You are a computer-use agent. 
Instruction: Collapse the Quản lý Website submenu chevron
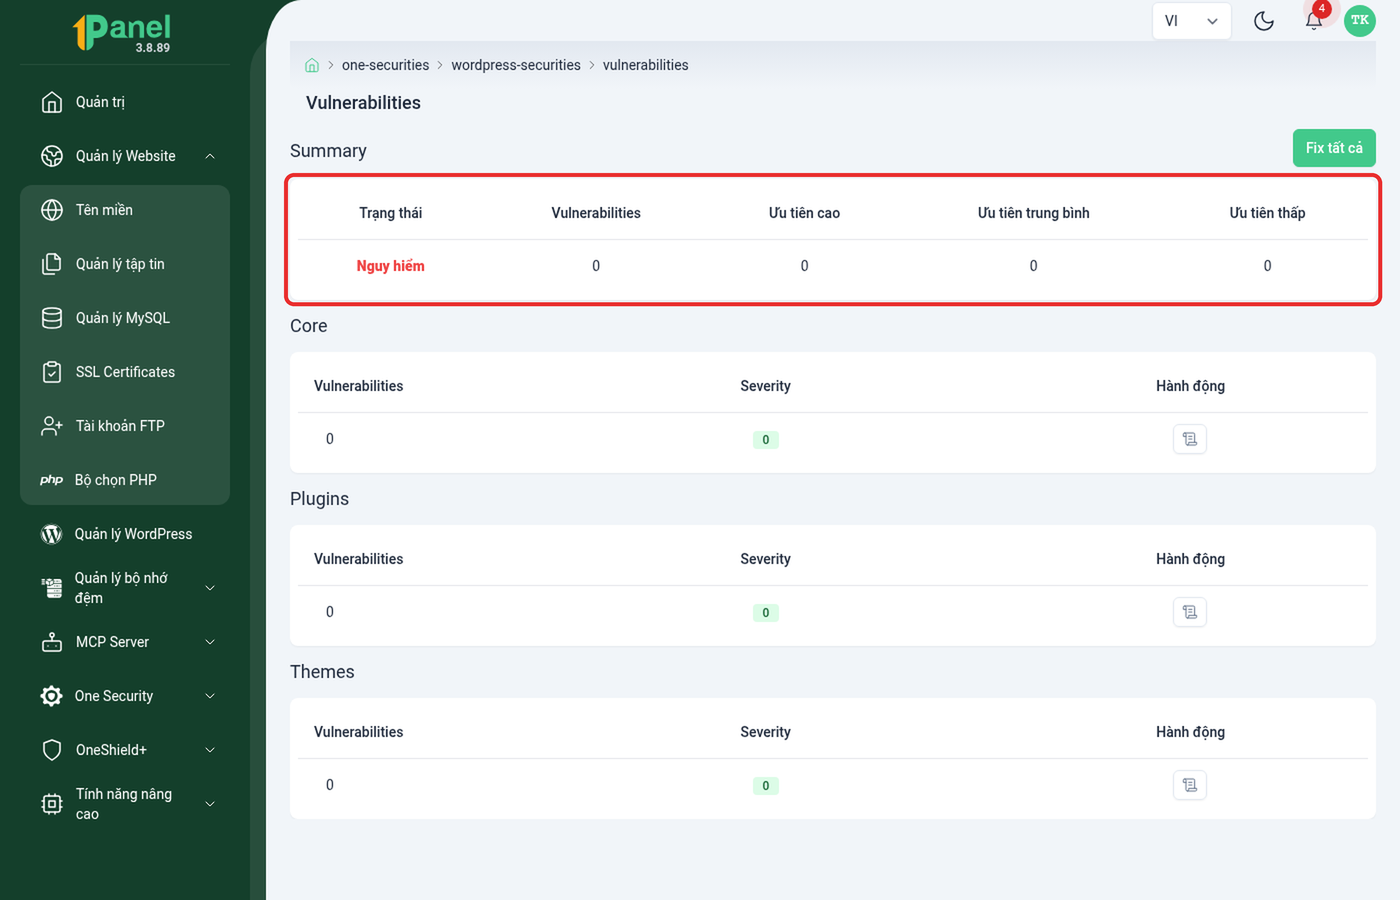[210, 156]
